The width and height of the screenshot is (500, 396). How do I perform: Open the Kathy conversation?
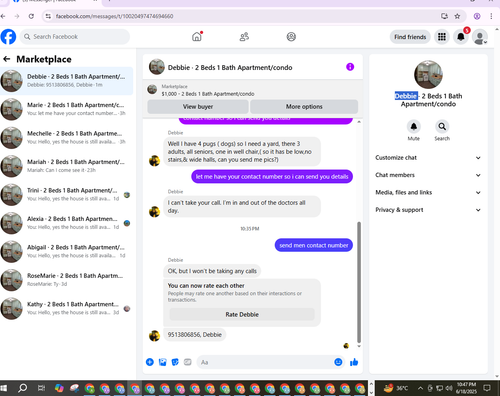click(x=66, y=308)
